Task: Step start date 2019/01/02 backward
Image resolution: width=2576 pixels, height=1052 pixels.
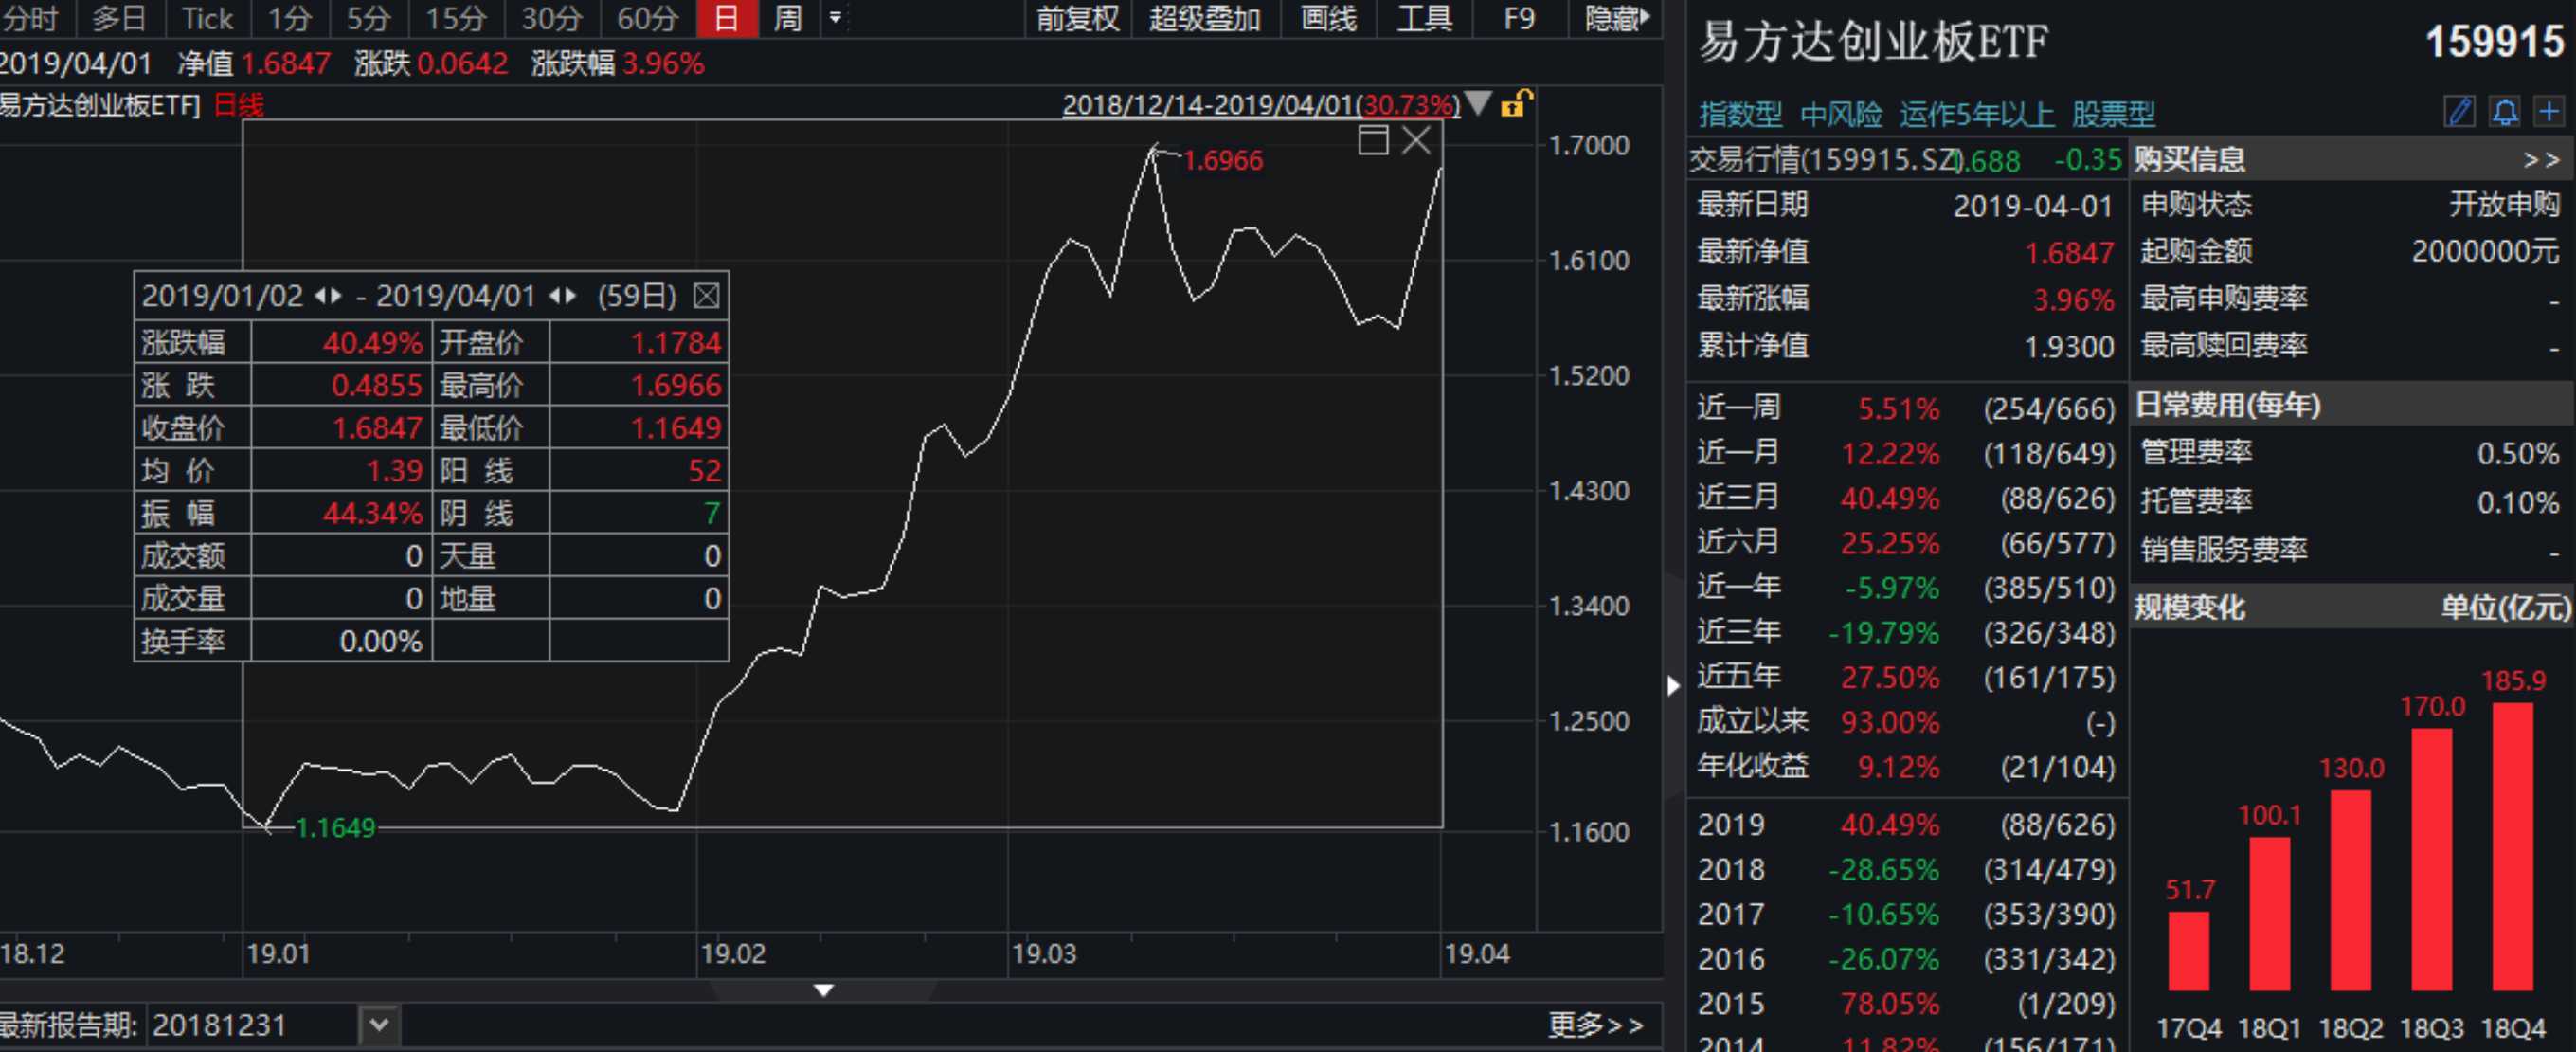Action: [x=321, y=296]
